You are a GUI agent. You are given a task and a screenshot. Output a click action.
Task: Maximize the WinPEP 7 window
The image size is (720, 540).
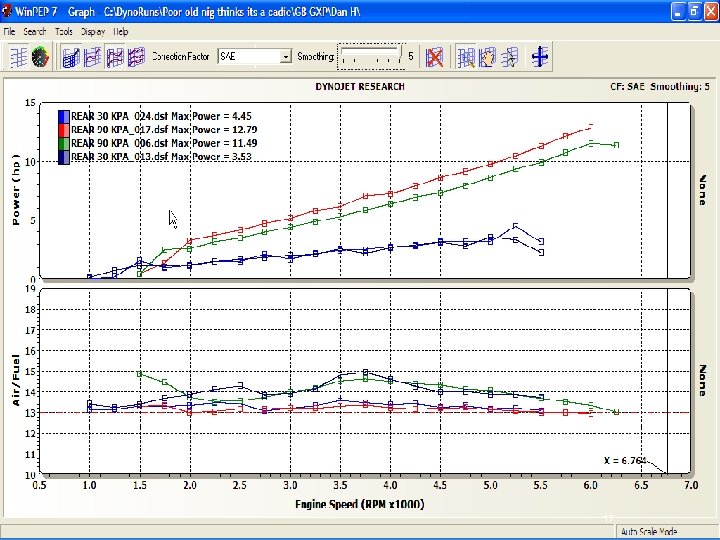click(694, 11)
